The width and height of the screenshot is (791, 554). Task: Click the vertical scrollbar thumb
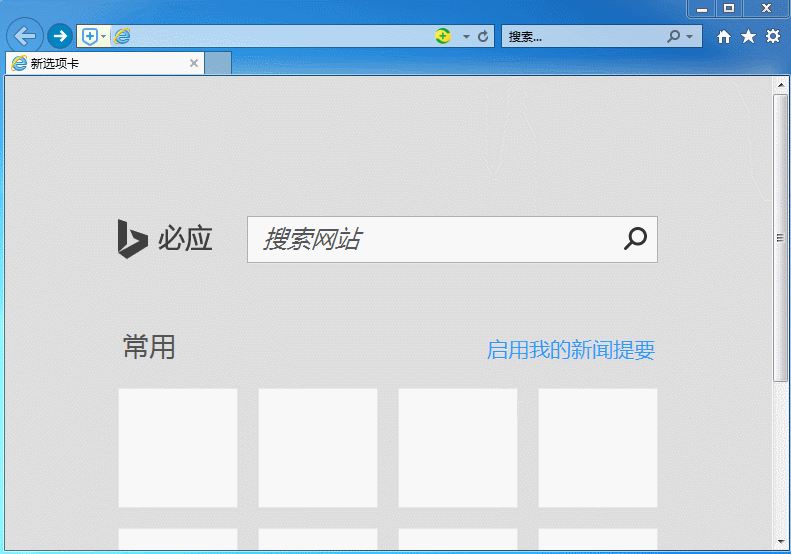click(x=780, y=238)
